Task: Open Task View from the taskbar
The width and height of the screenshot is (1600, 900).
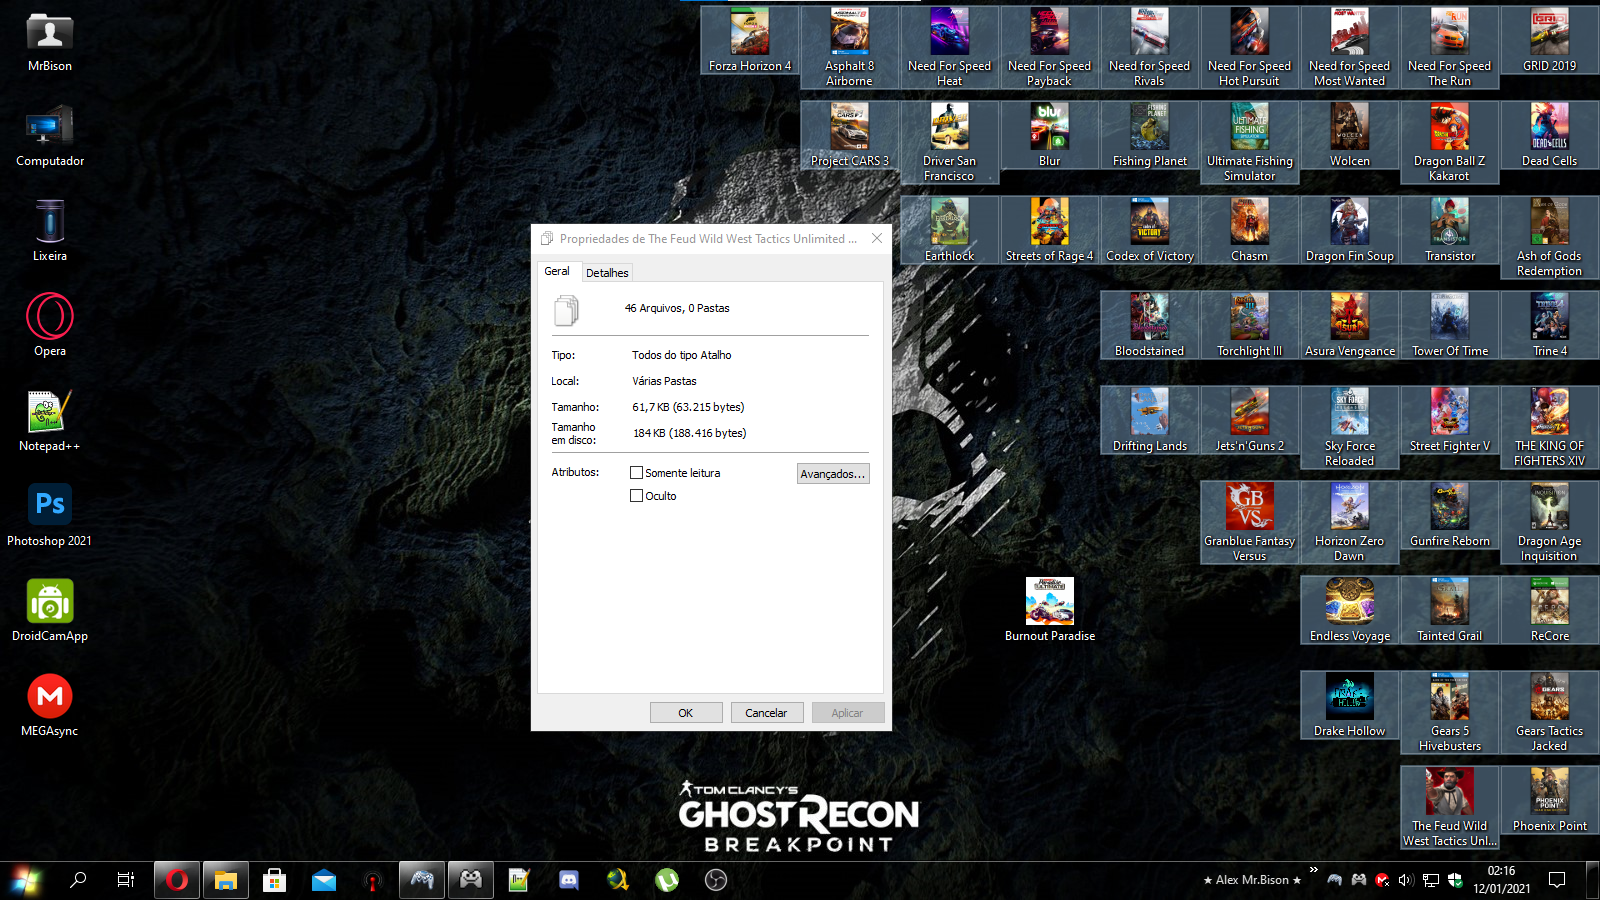Action: coord(126,880)
